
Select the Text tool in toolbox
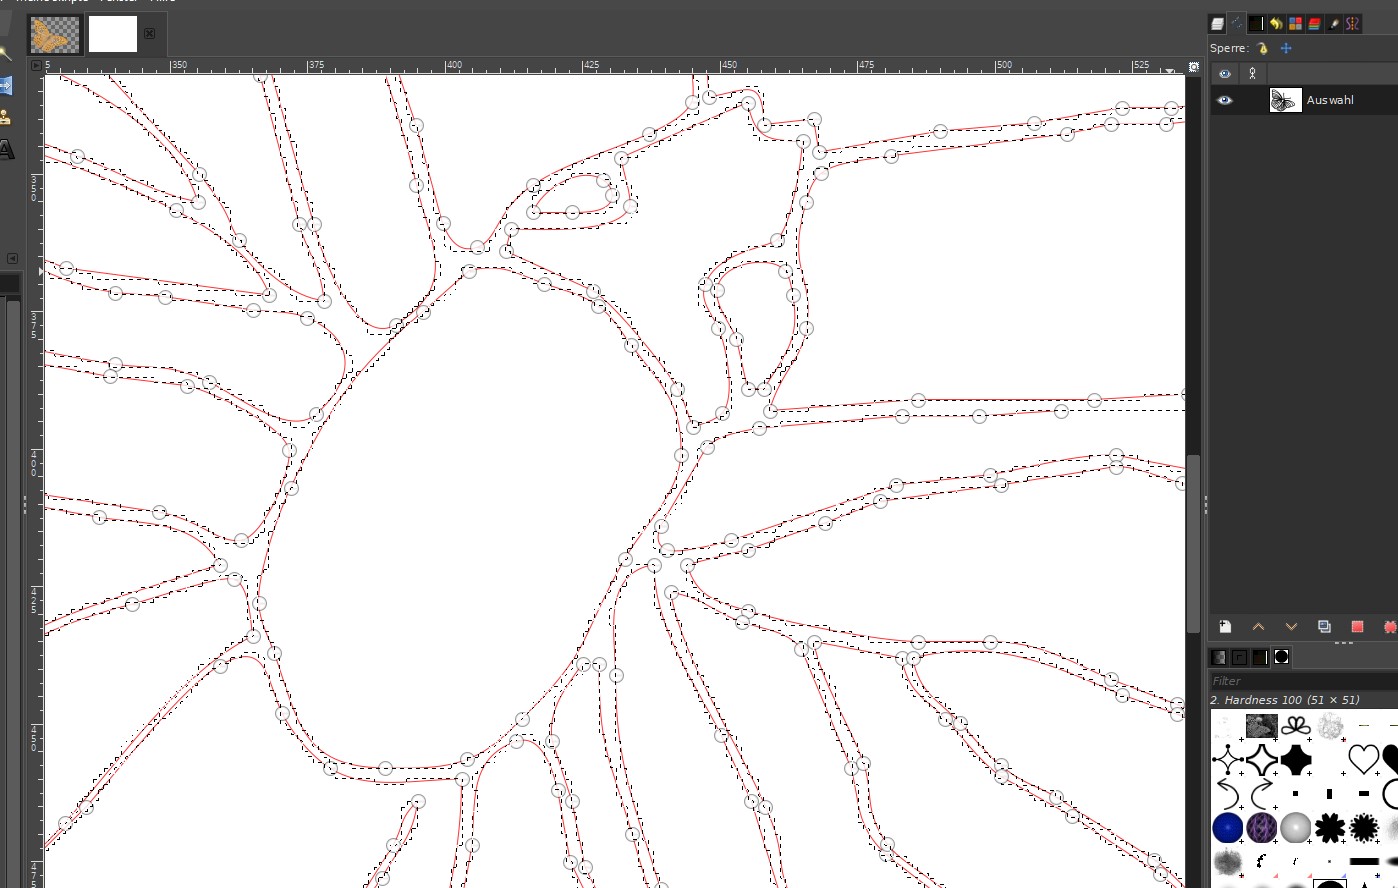coord(5,150)
